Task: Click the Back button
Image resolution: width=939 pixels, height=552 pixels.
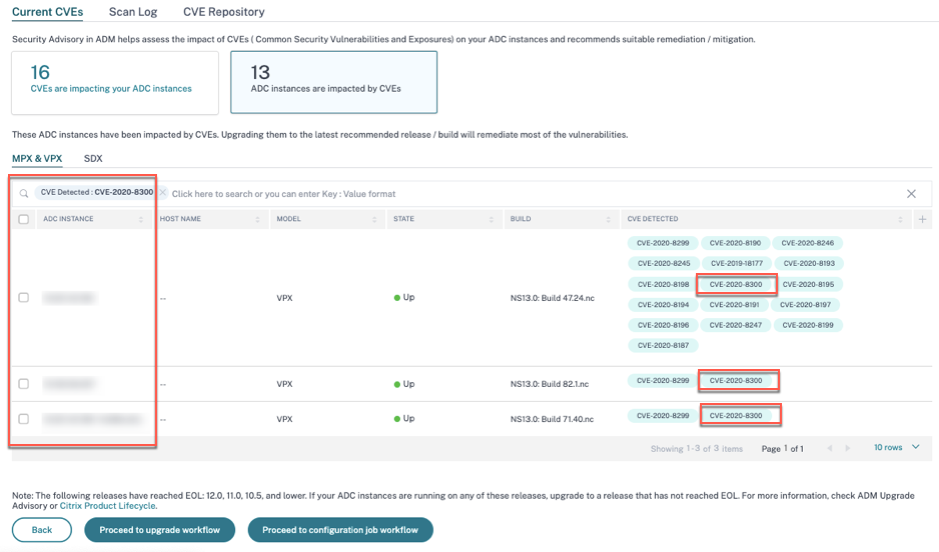Action: pyautogui.click(x=42, y=530)
